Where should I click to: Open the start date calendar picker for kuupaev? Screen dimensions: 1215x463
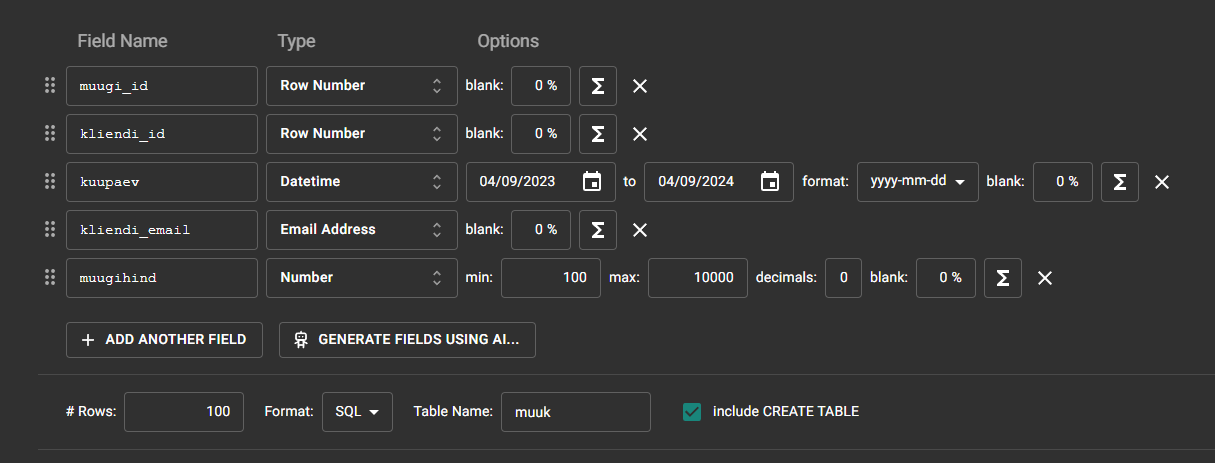pos(592,182)
